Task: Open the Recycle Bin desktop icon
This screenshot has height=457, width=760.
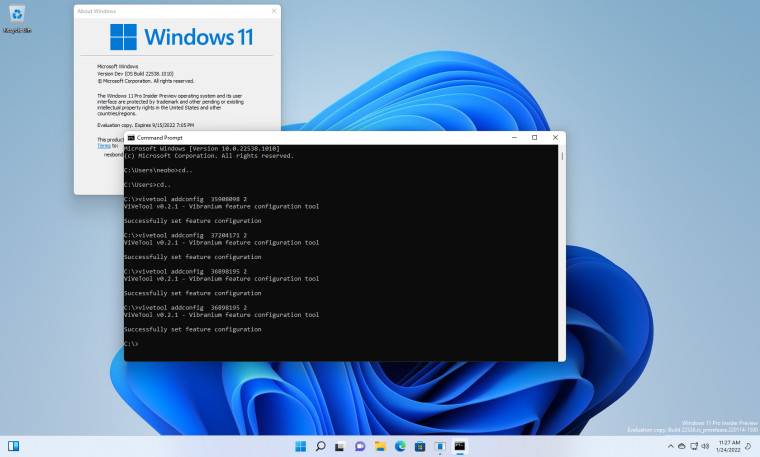Action: pos(17,19)
